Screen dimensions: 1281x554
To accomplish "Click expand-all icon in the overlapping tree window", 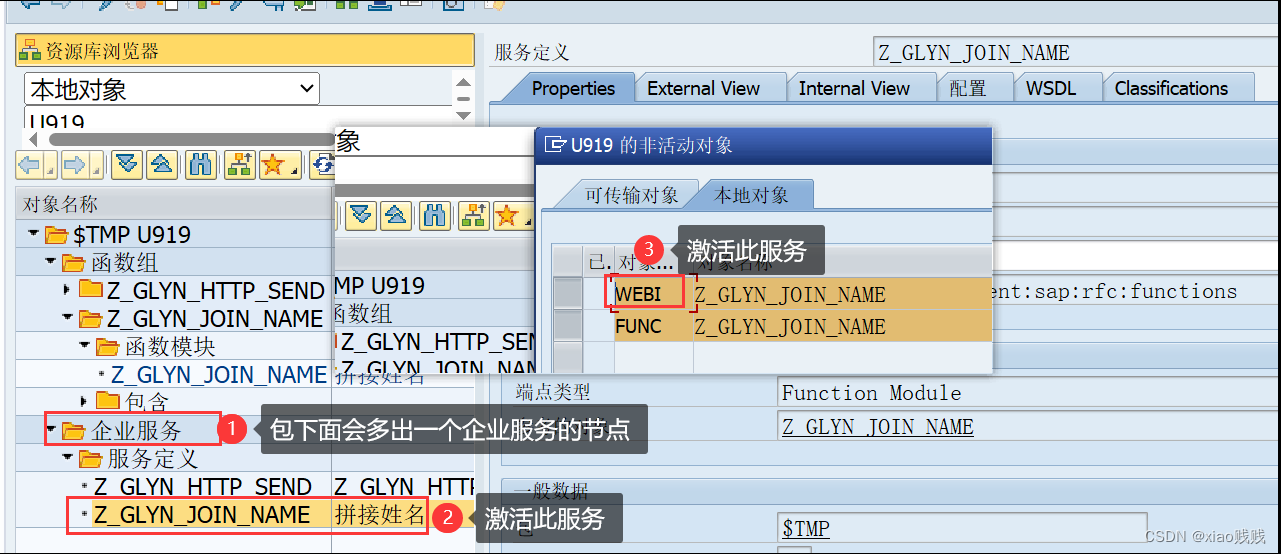I will (361, 214).
